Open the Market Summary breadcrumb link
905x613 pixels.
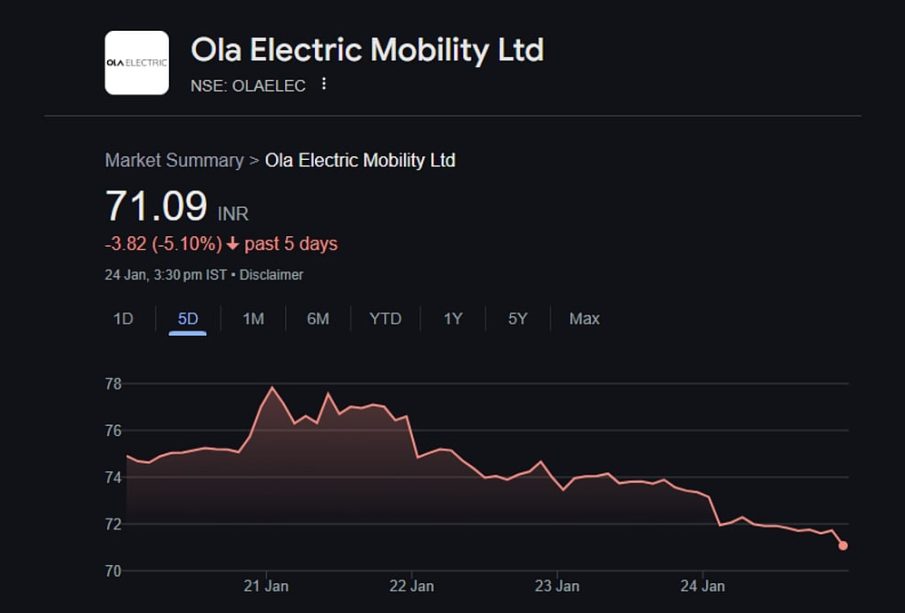pos(174,160)
